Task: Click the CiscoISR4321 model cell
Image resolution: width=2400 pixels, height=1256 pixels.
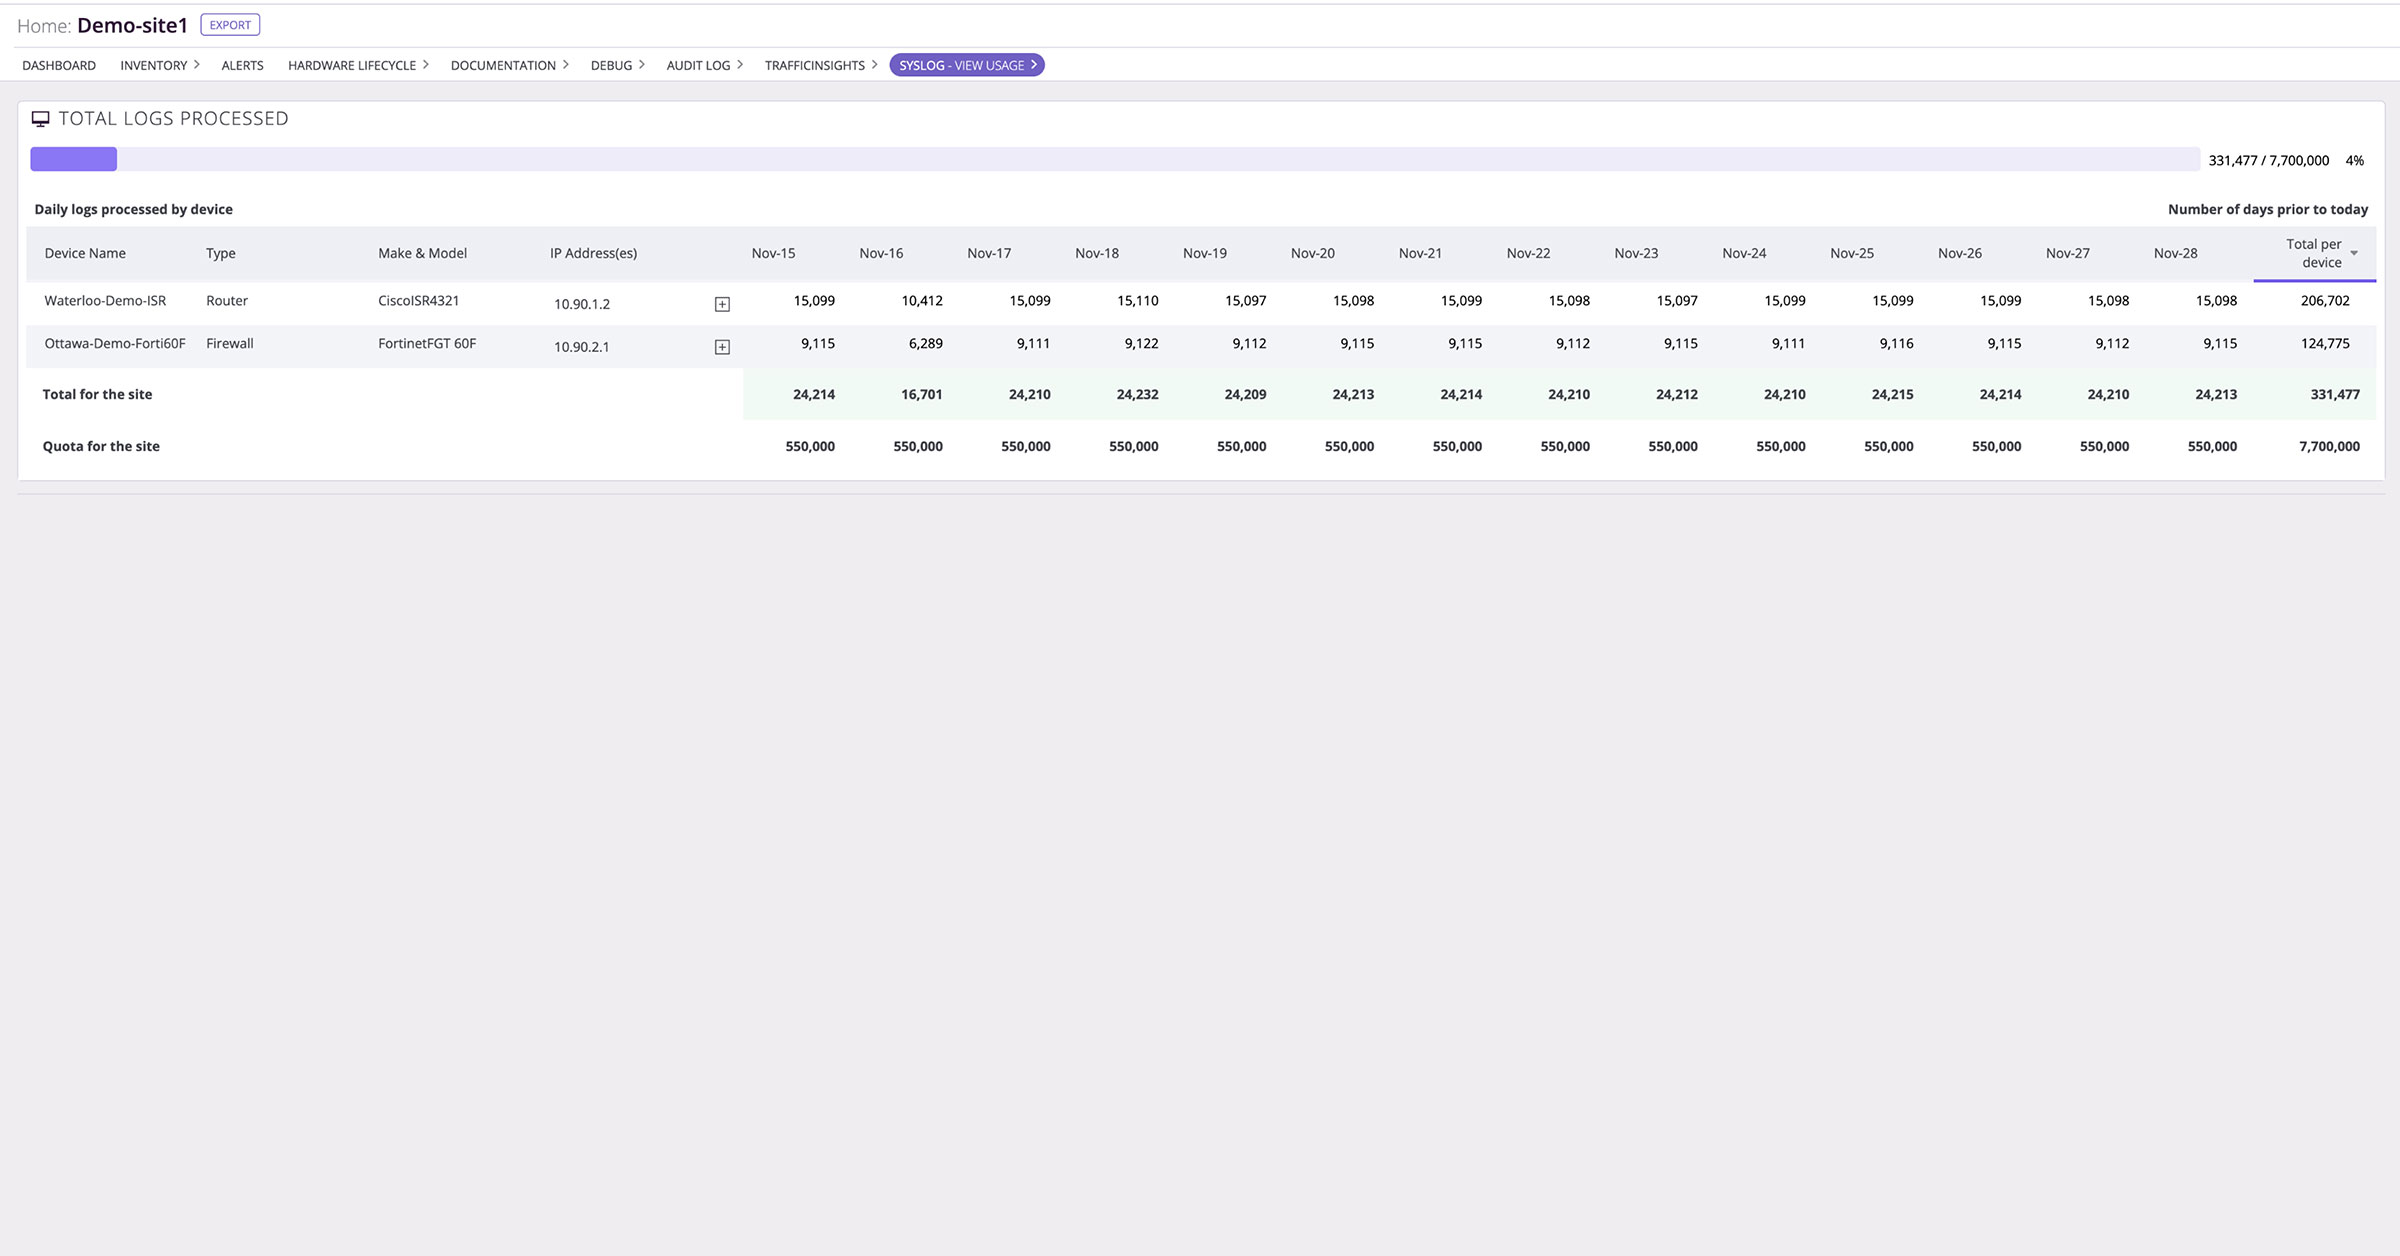Action: click(x=418, y=300)
